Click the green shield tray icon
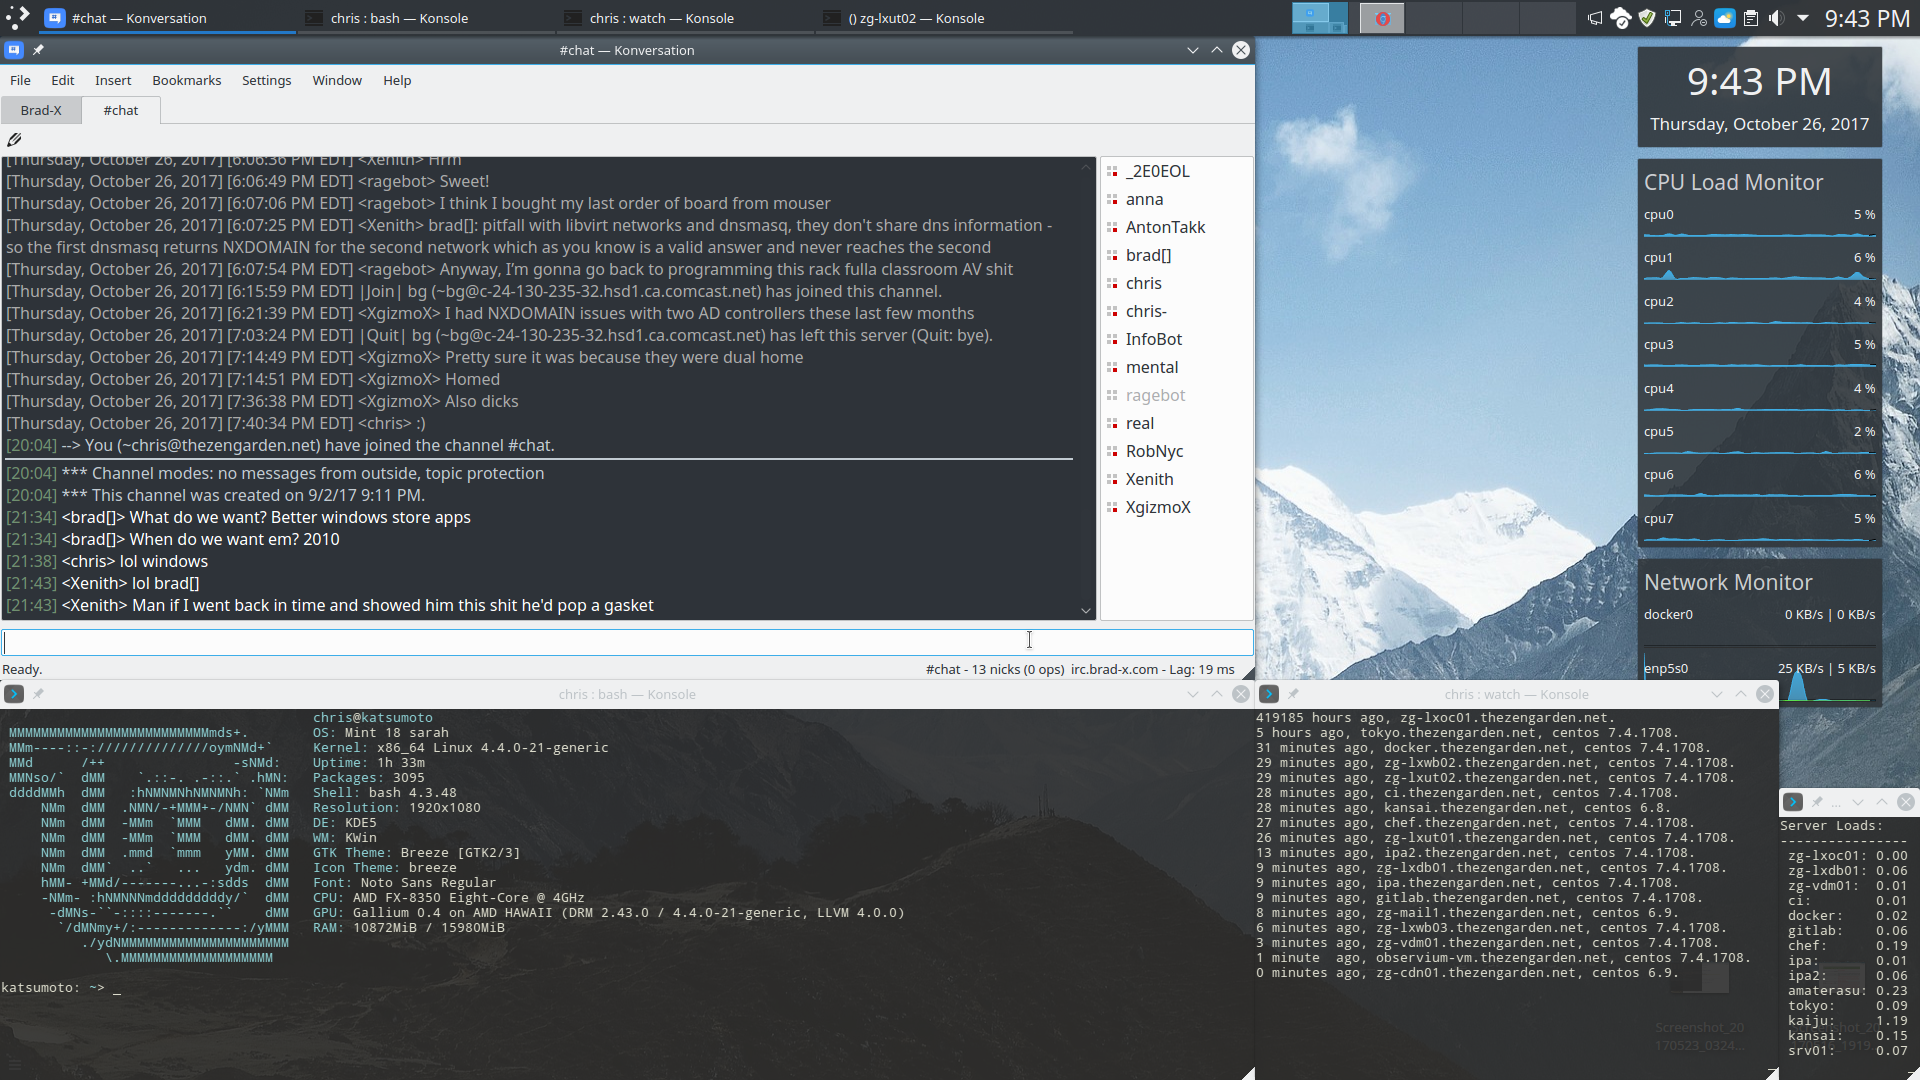This screenshot has width=1920, height=1080. (1647, 18)
